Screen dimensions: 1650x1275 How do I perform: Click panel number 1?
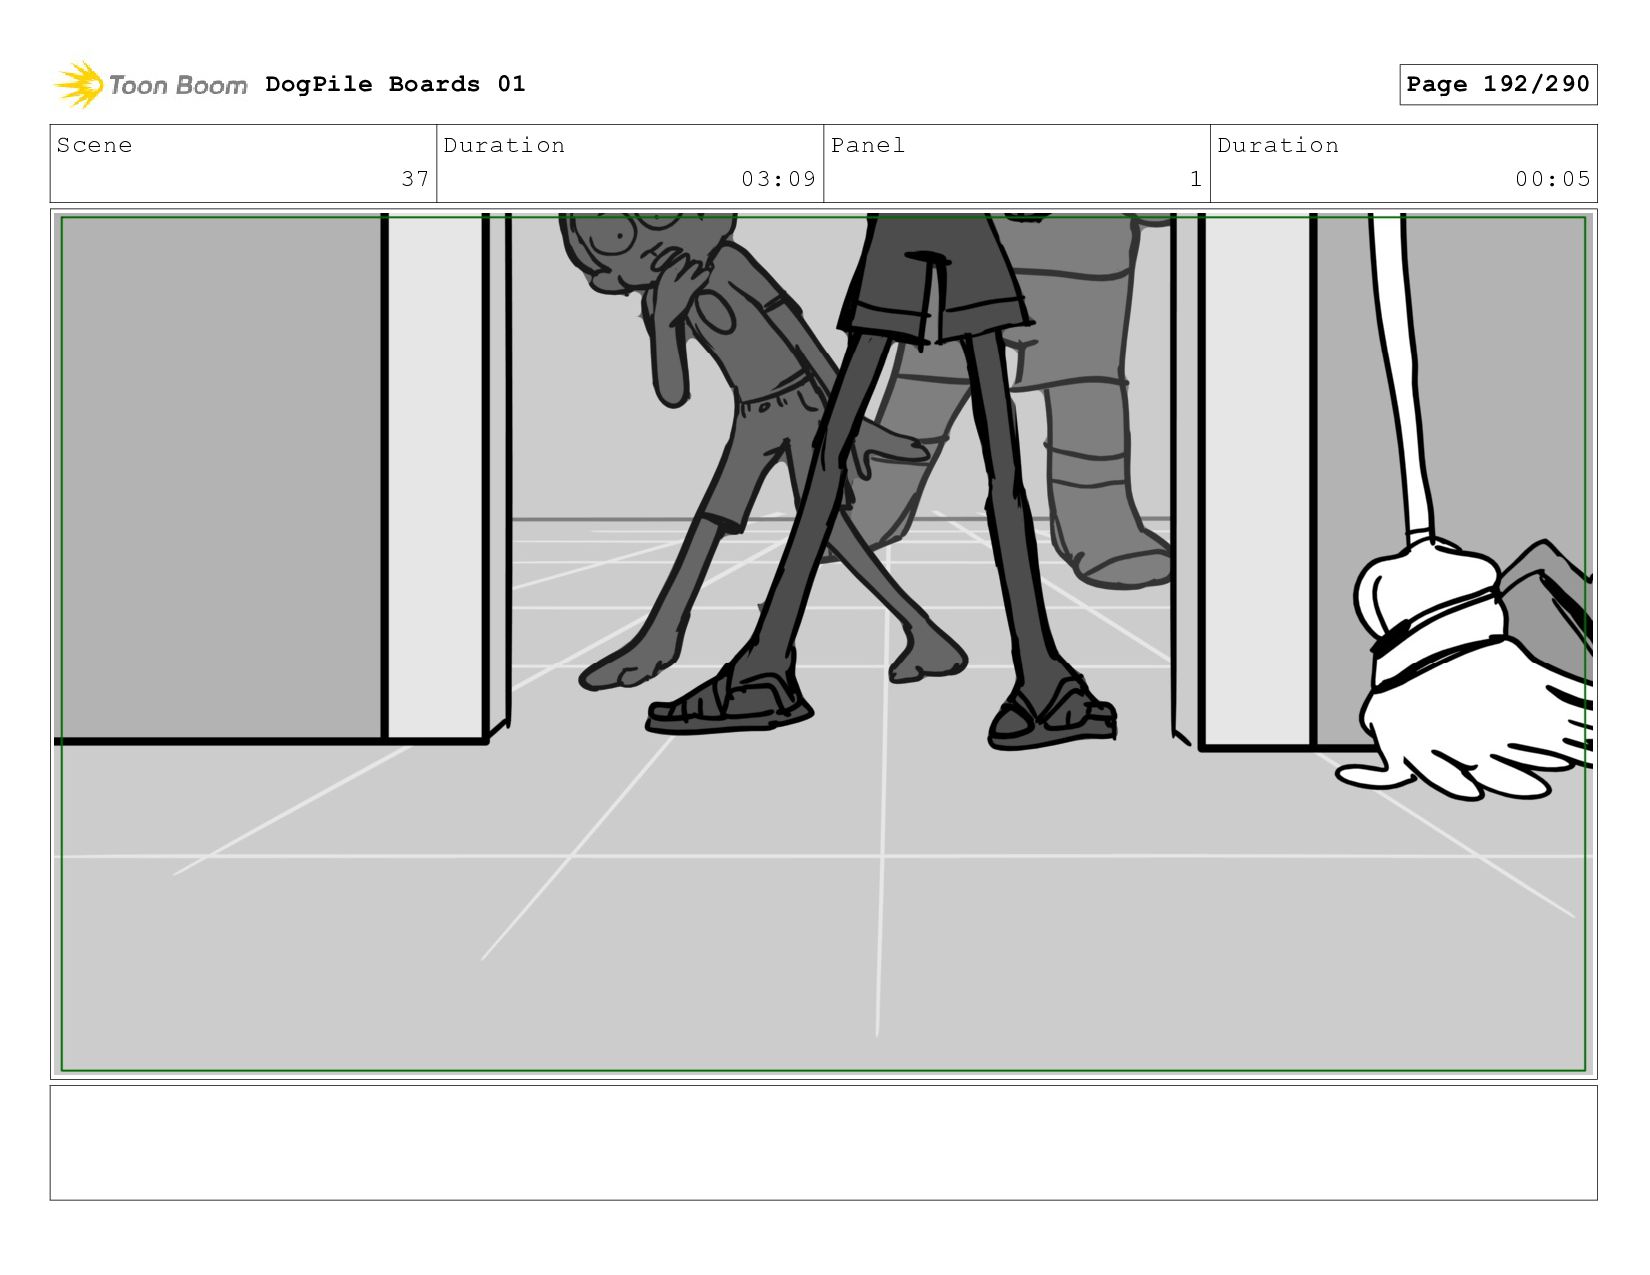(x=1195, y=179)
